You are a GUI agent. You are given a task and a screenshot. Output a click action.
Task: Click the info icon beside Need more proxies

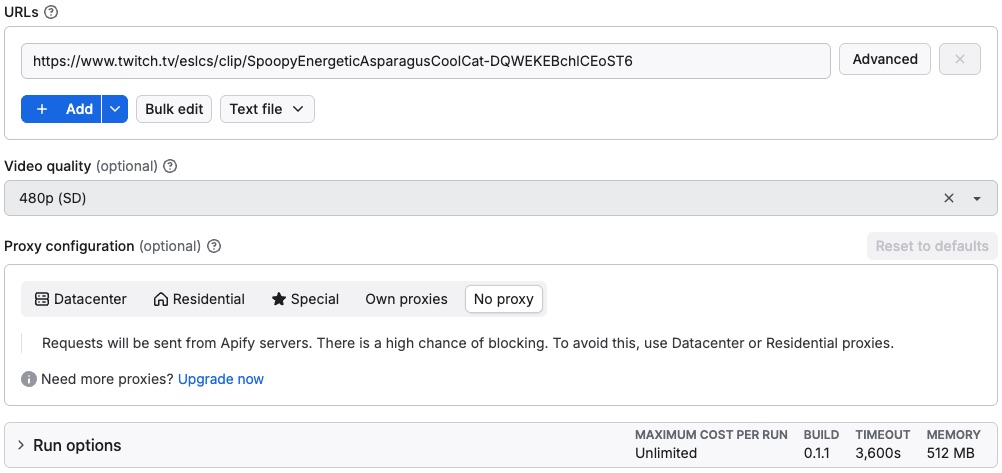tap(29, 380)
